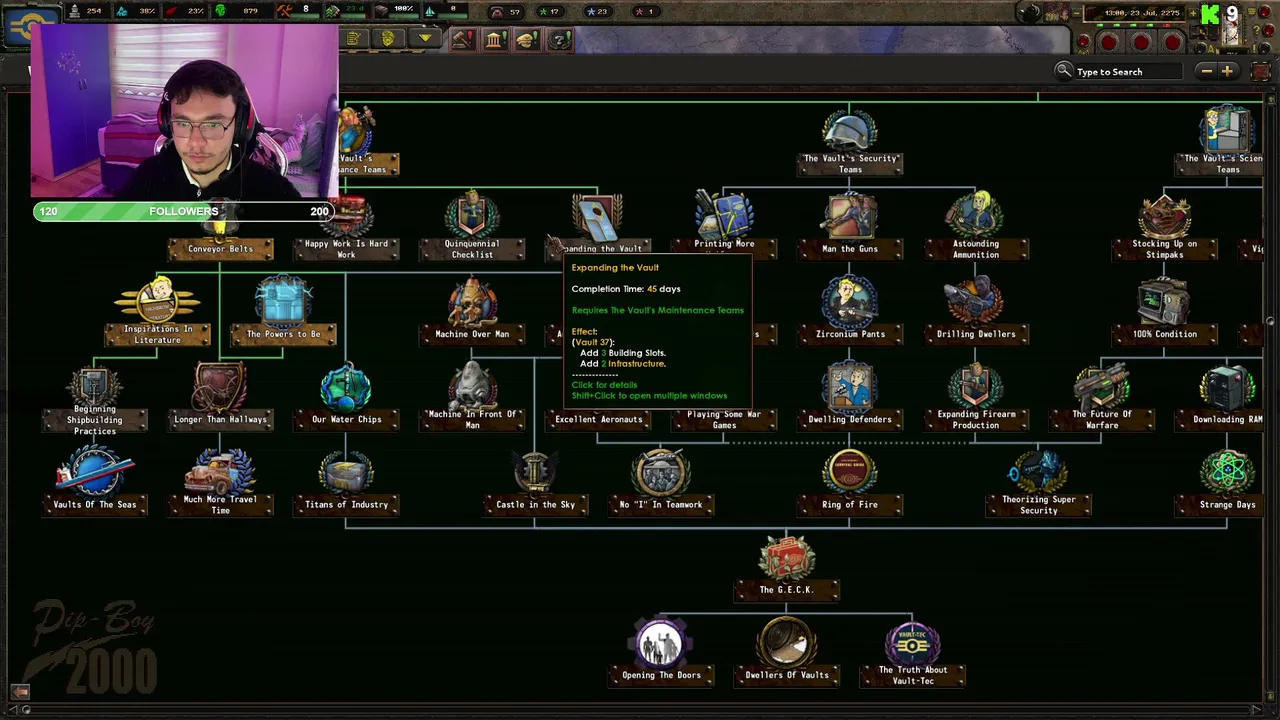This screenshot has width=1280, height=720.
Task: Select the Our Water Chips focus
Action: pyautogui.click(x=346, y=397)
